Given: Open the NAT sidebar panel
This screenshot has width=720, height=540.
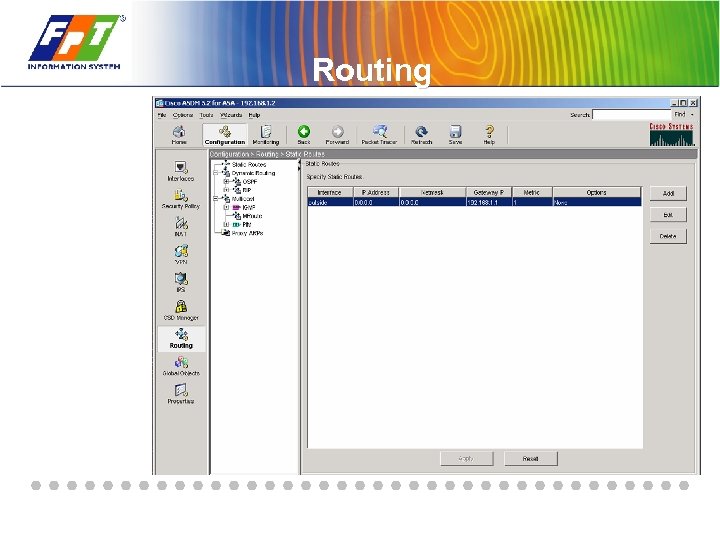Looking at the screenshot, I should (x=181, y=227).
